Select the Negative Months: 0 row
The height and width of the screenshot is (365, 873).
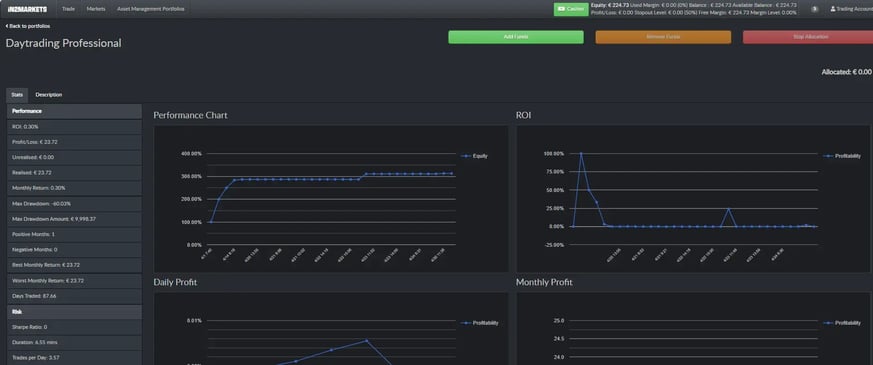[74, 250]
